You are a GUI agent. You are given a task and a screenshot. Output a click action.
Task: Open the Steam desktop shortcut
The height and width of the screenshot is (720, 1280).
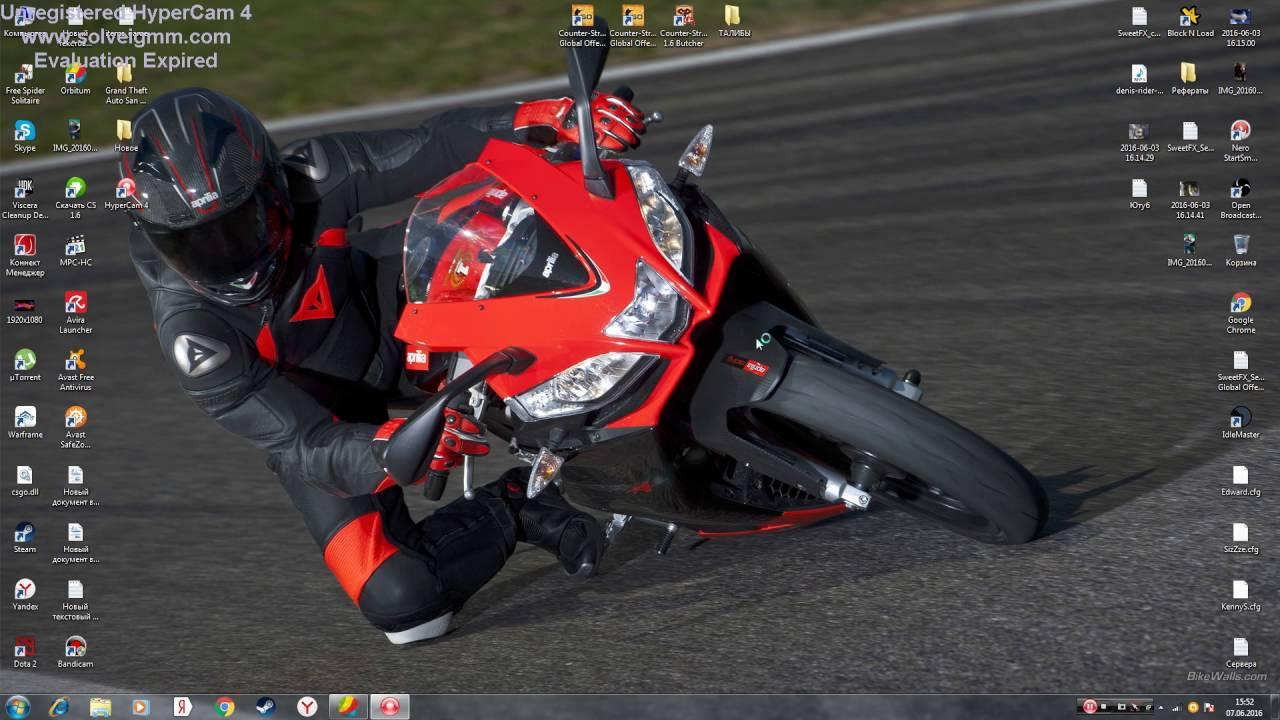[25, 533]
